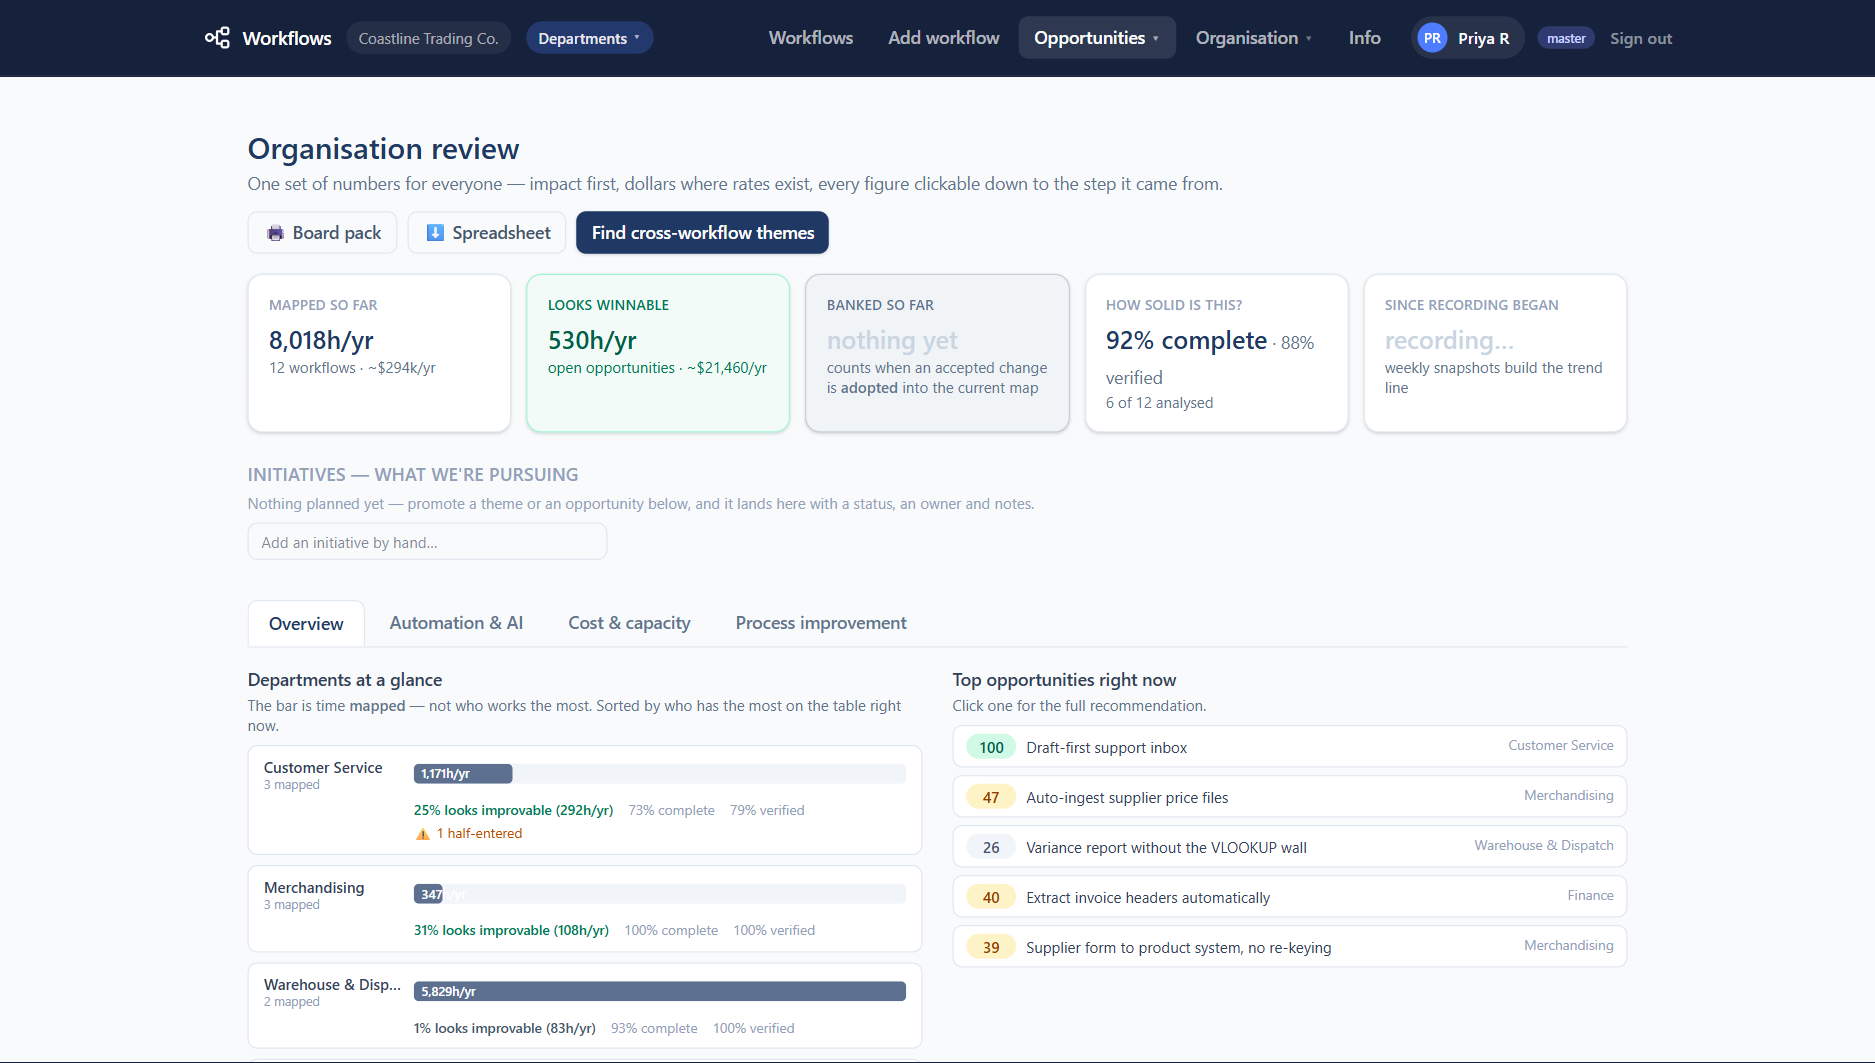Click the Board pack printer icon
1875x1063 pixels.
pyautogui.click(x=275, y=233)
